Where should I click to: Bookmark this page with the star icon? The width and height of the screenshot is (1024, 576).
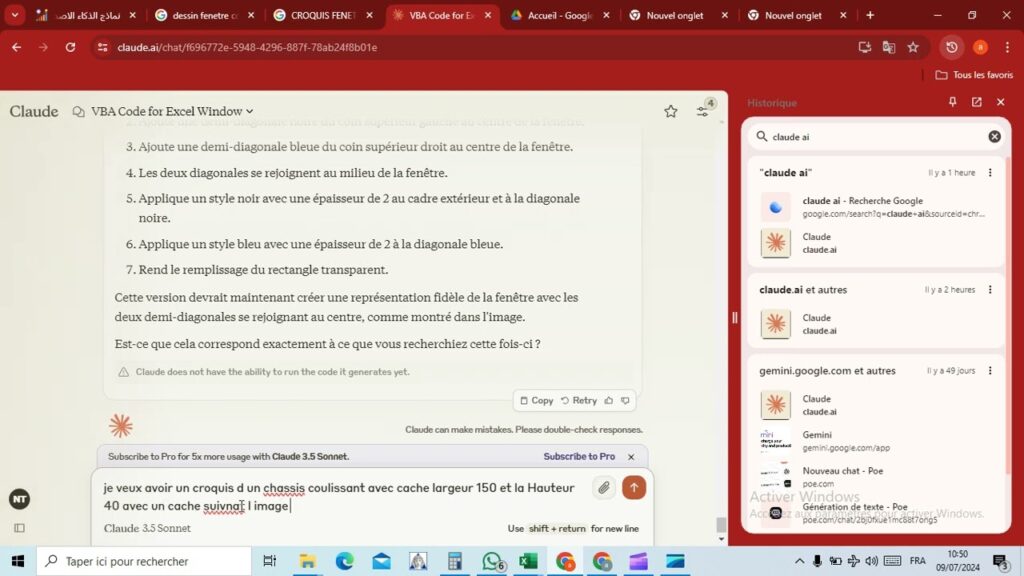click(913, 47)
